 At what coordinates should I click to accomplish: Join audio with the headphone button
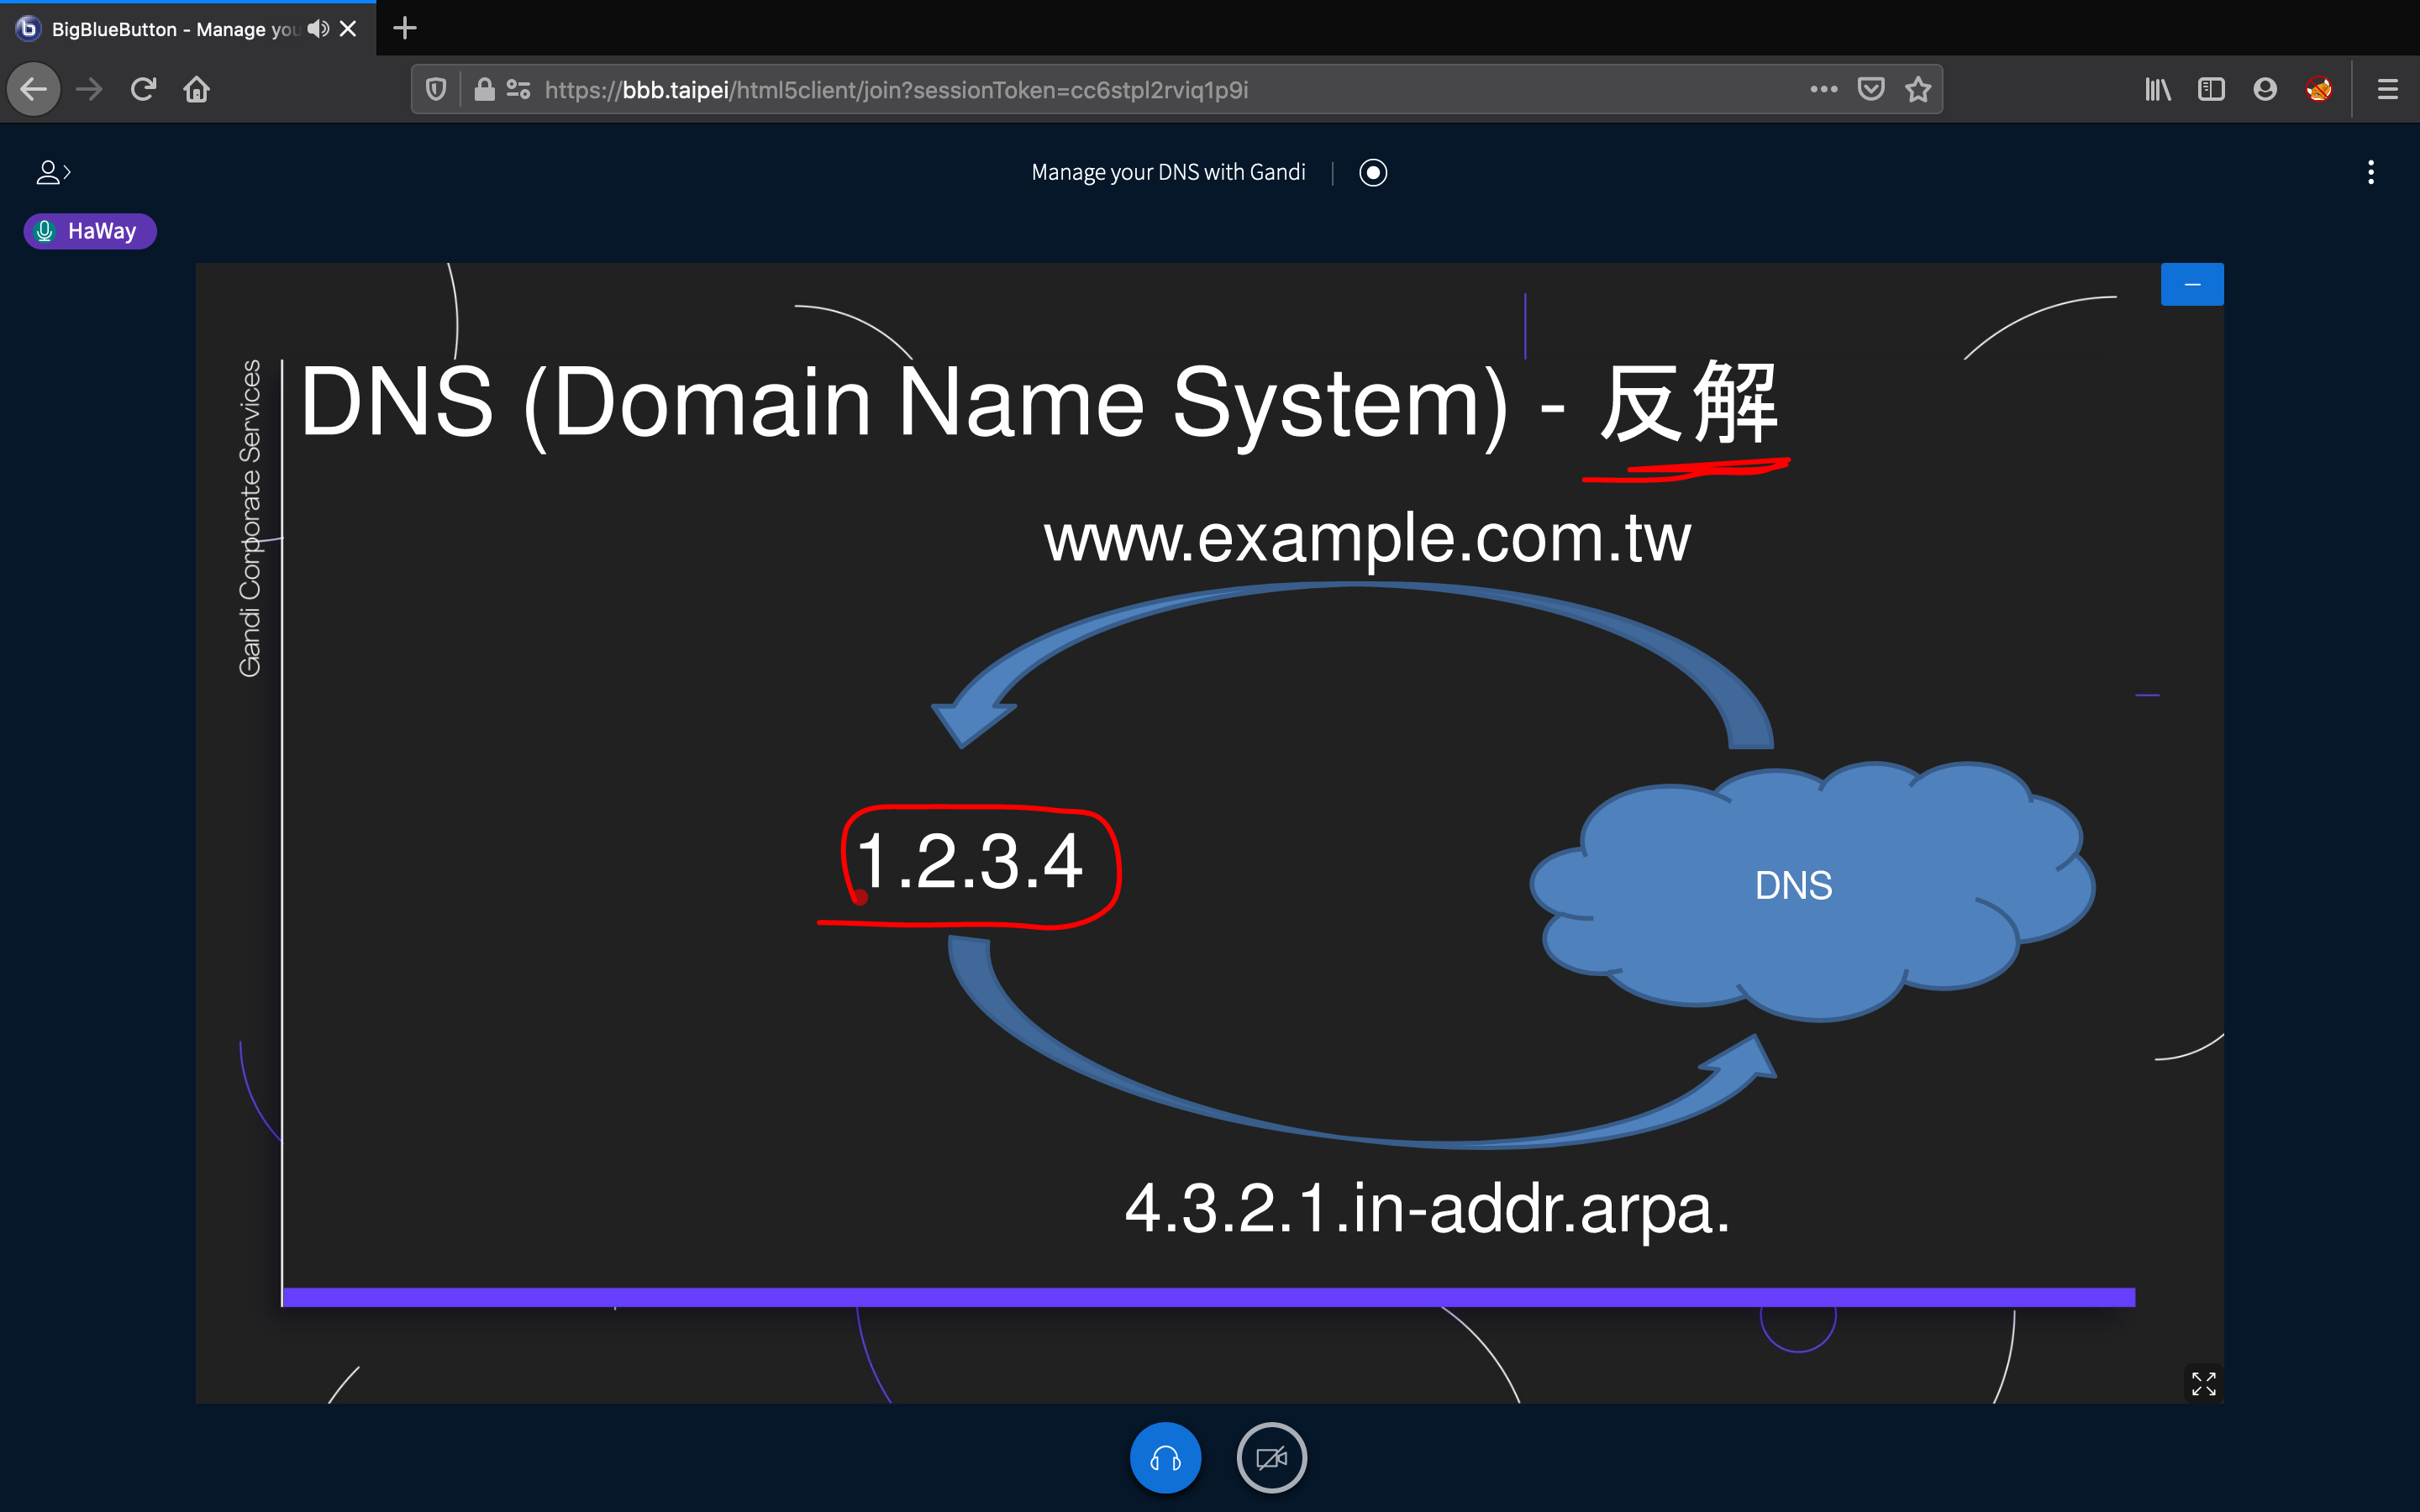1165,1457
